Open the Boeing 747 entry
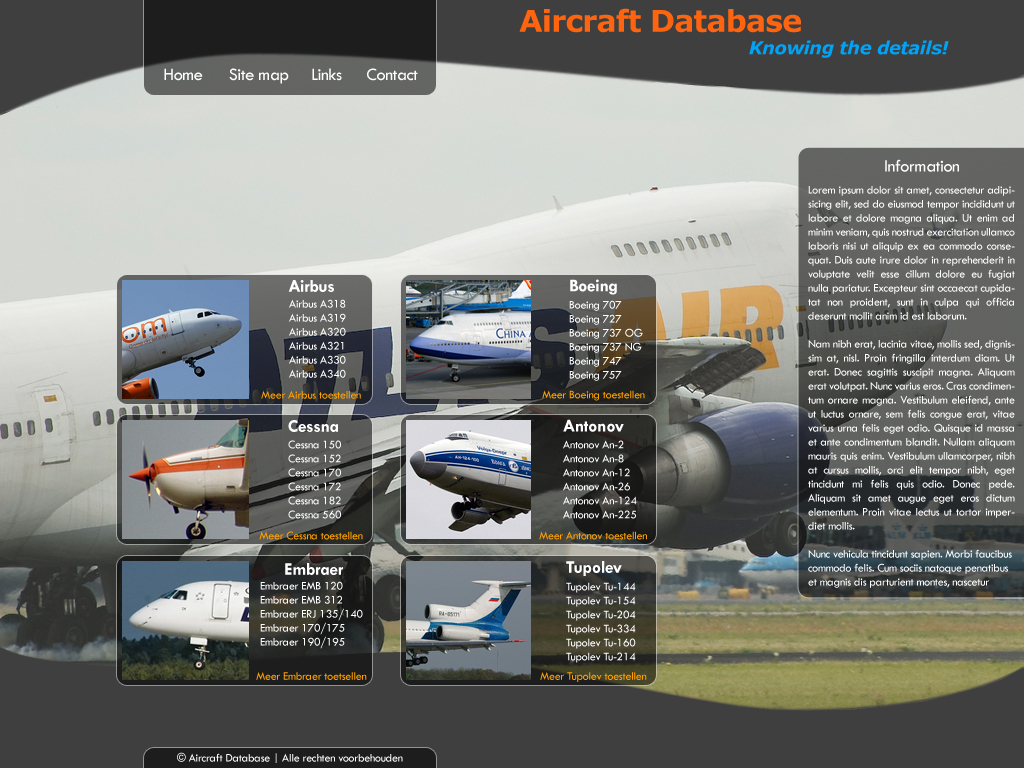This screenshot has height=768, width=1024. coord(594,361)
